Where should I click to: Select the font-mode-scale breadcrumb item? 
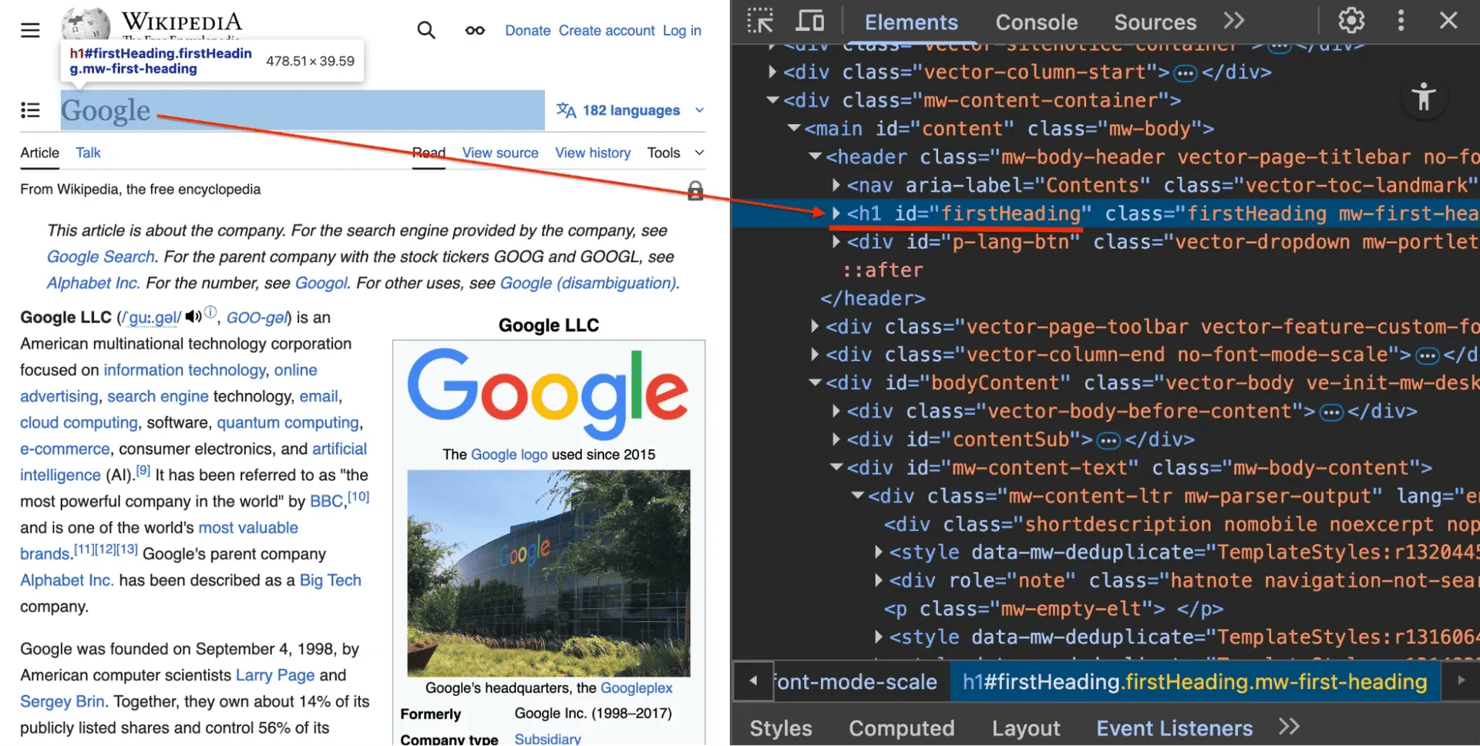click(857, 682)
